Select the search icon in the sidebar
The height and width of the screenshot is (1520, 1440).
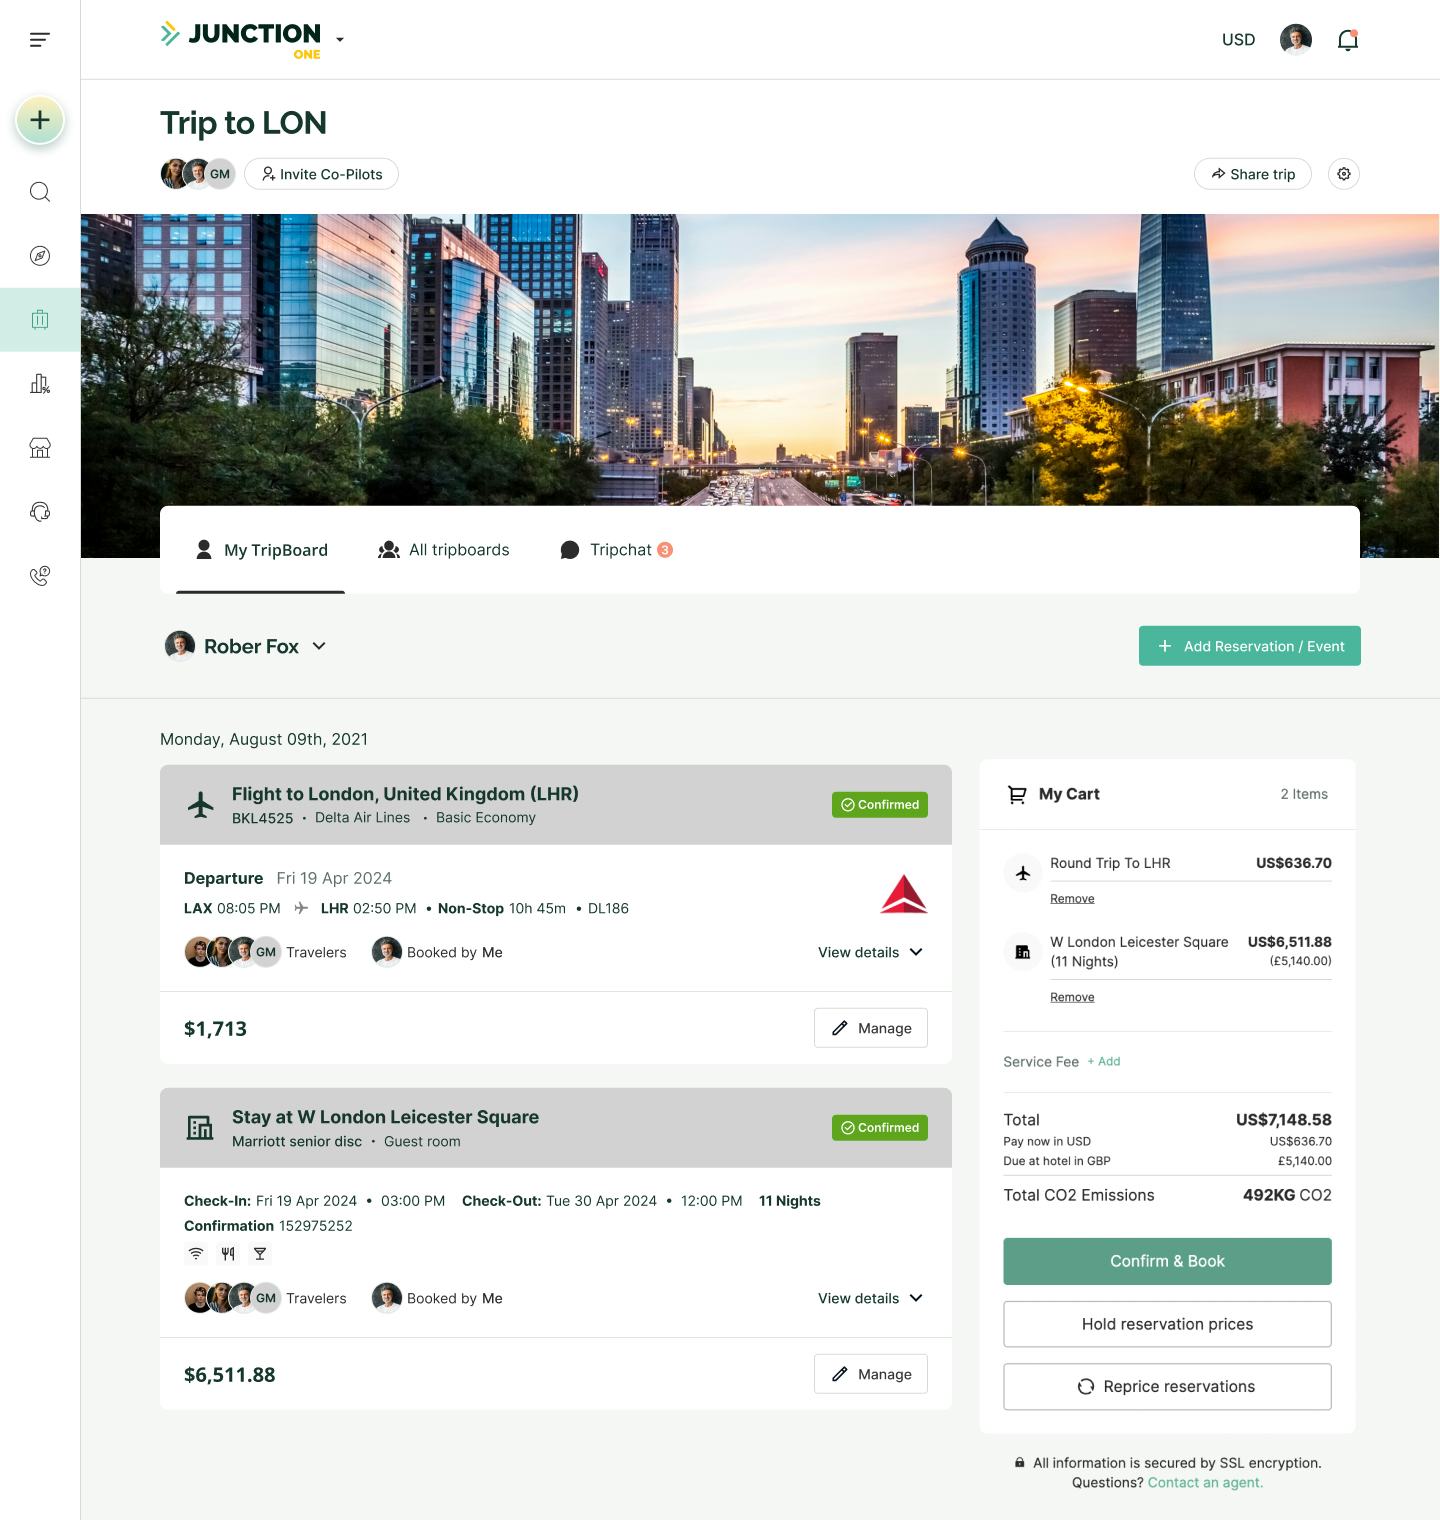tap(39, 191)
